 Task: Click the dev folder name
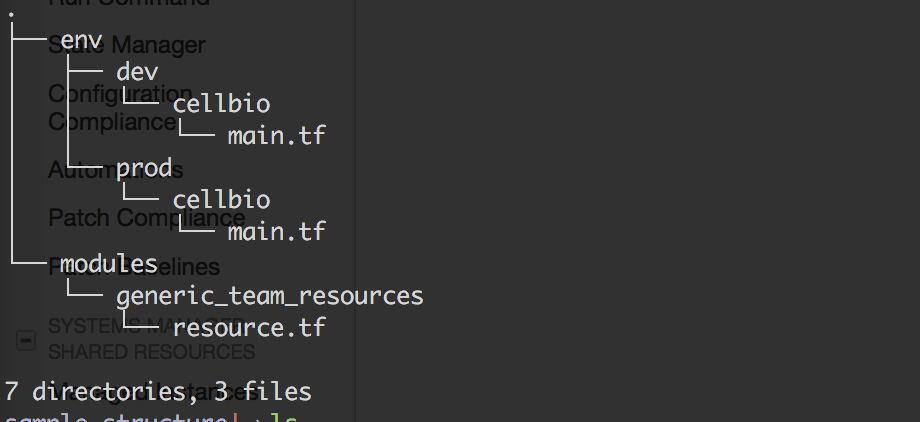tap(137, 72)
